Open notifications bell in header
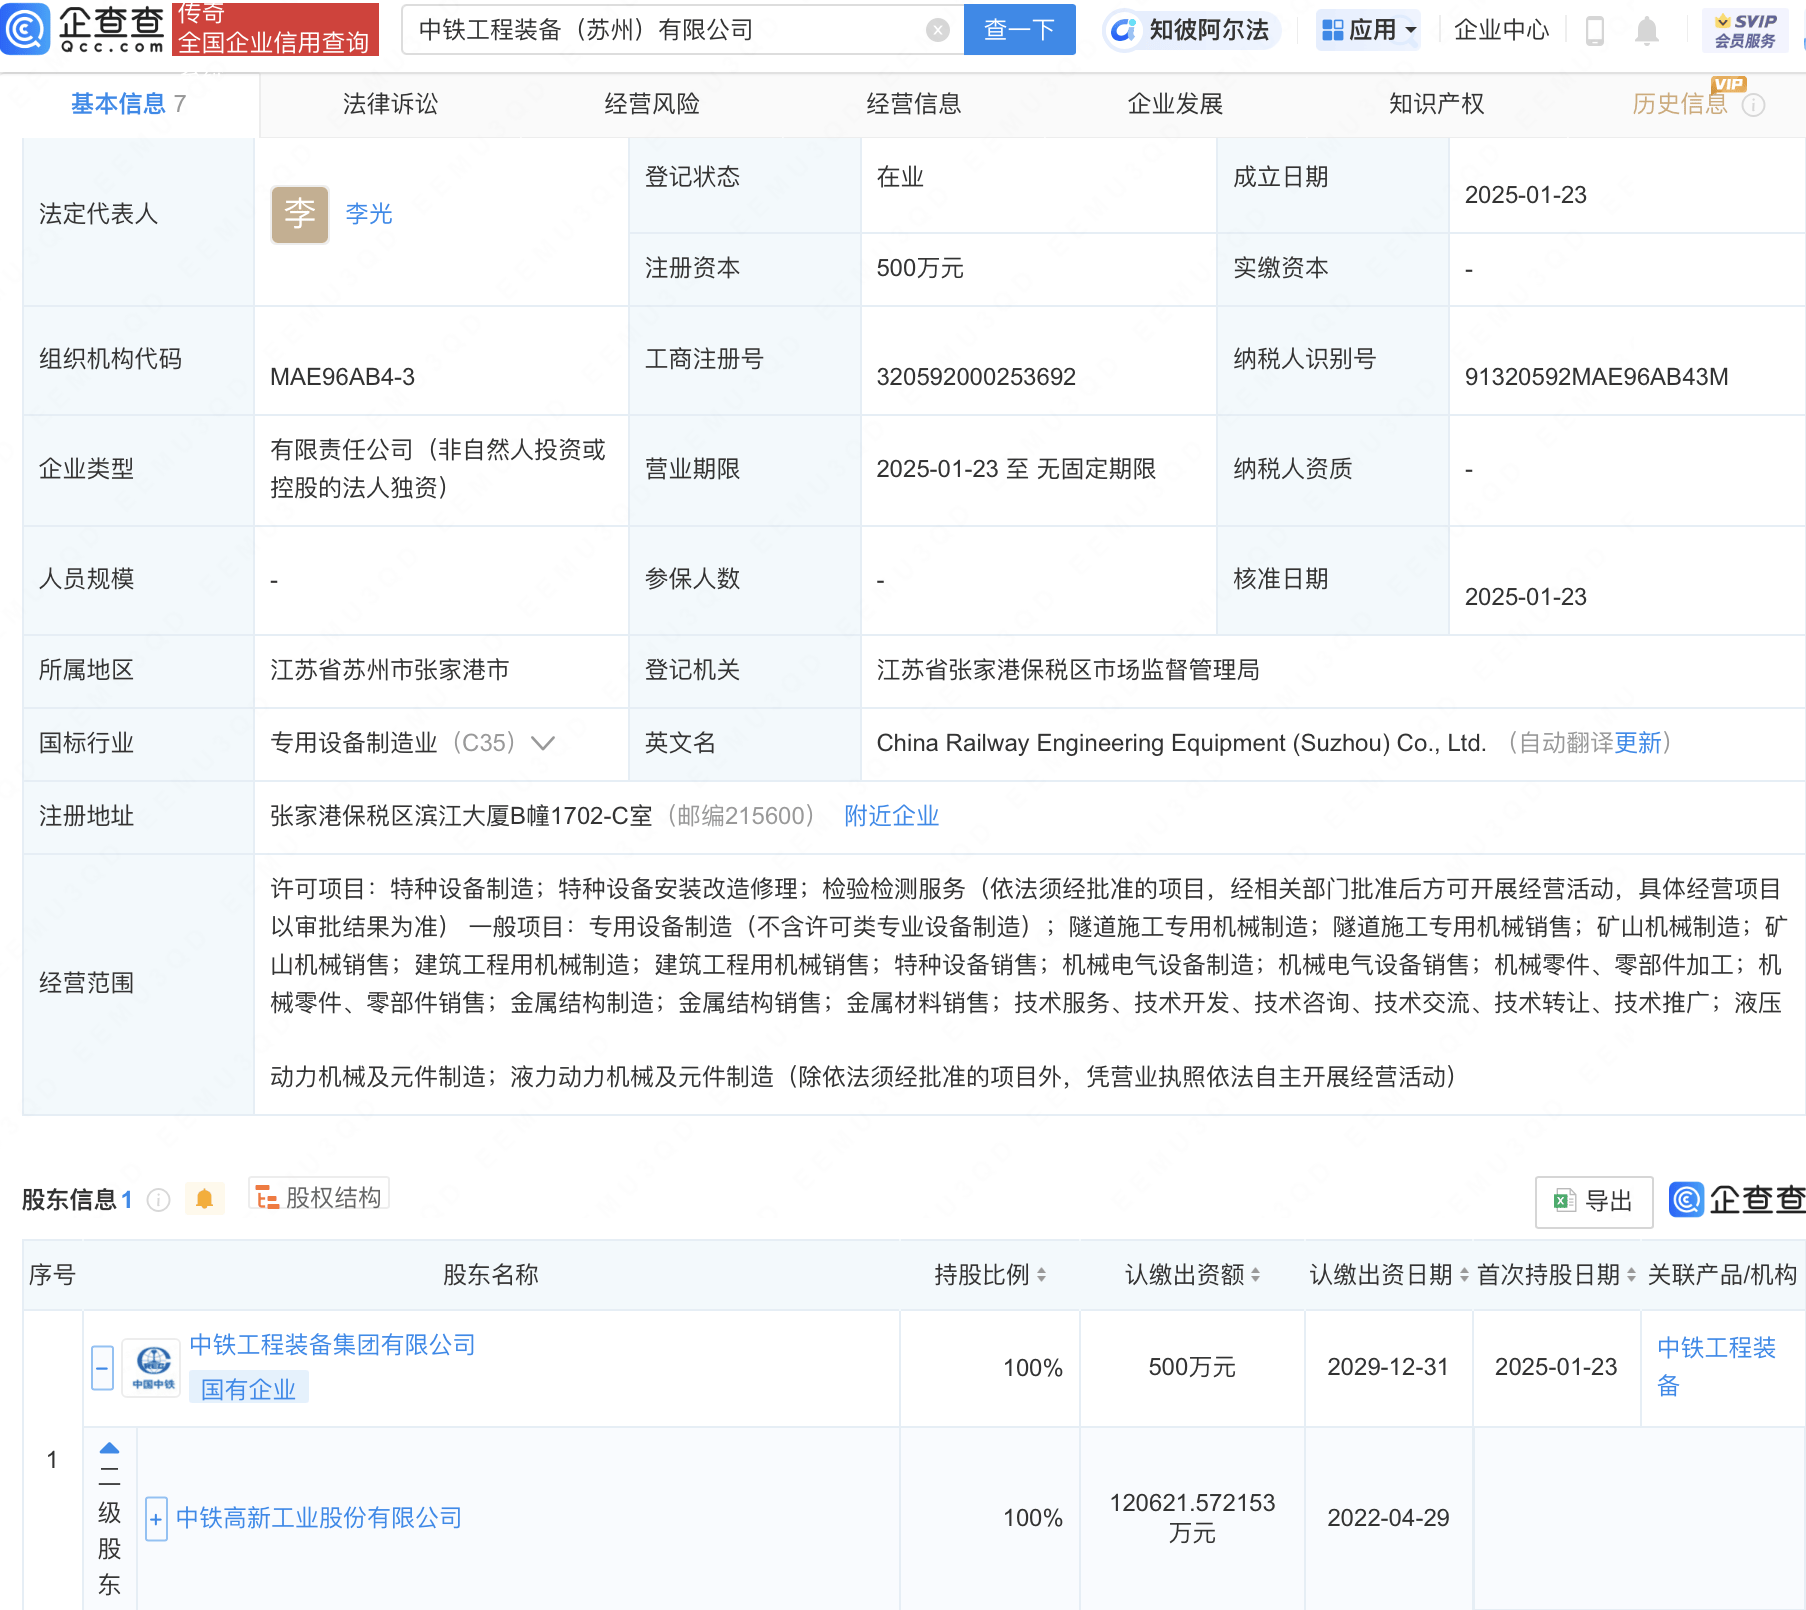The width and height of the screenshot is (1806, 1610). click(x=1646, y=31)
